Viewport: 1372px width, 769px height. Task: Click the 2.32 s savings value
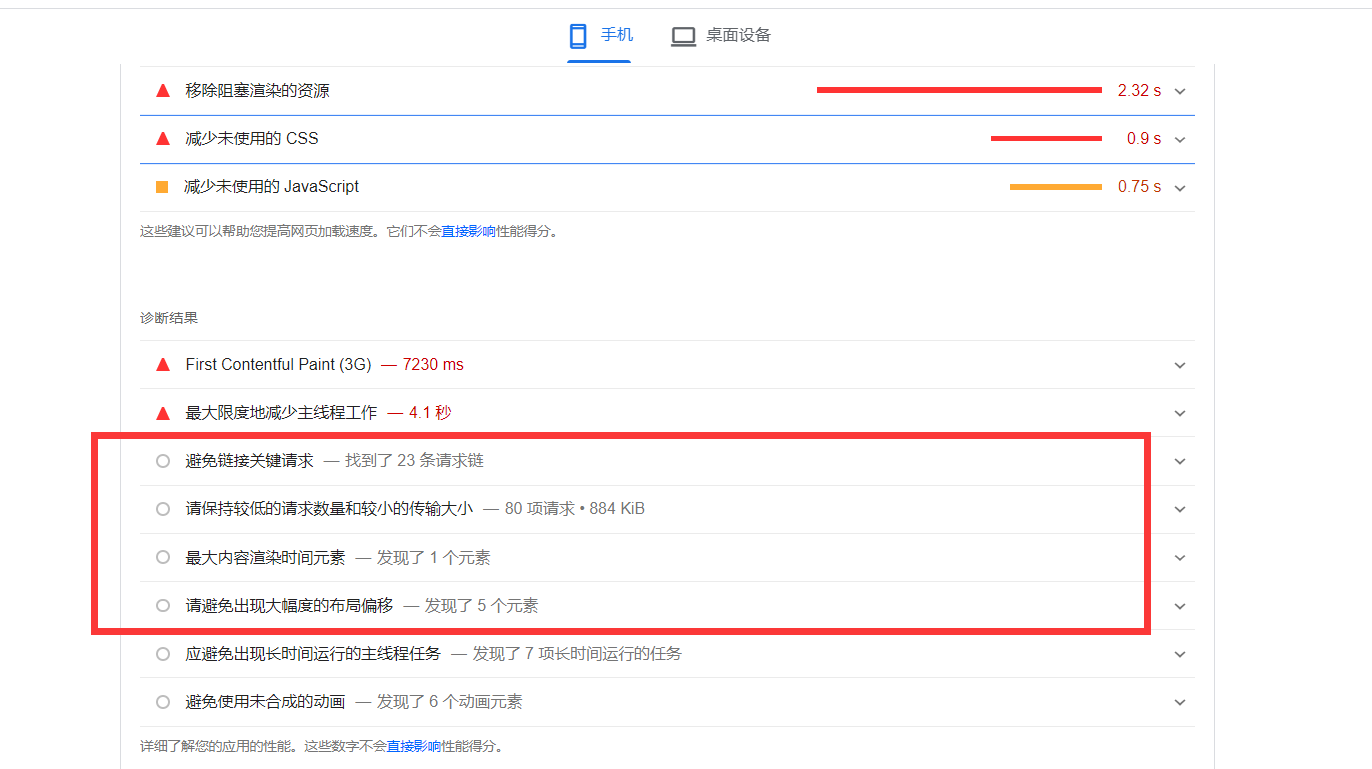coord(1139,91)
